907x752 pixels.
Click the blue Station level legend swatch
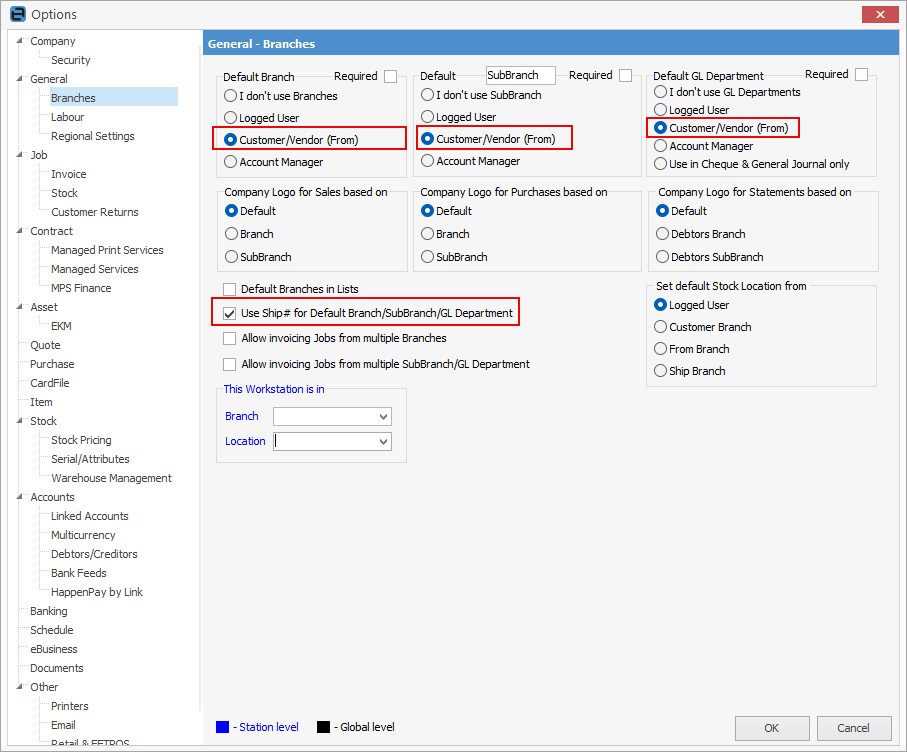click(223, 727)
